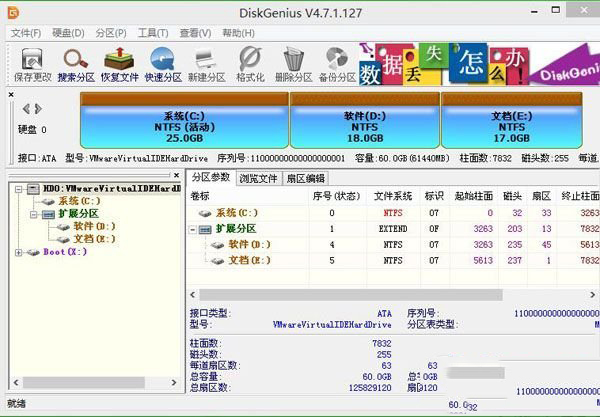600x417 pixels.
Task: Go to previous disk with left arrow
Action: coord(26,109)
